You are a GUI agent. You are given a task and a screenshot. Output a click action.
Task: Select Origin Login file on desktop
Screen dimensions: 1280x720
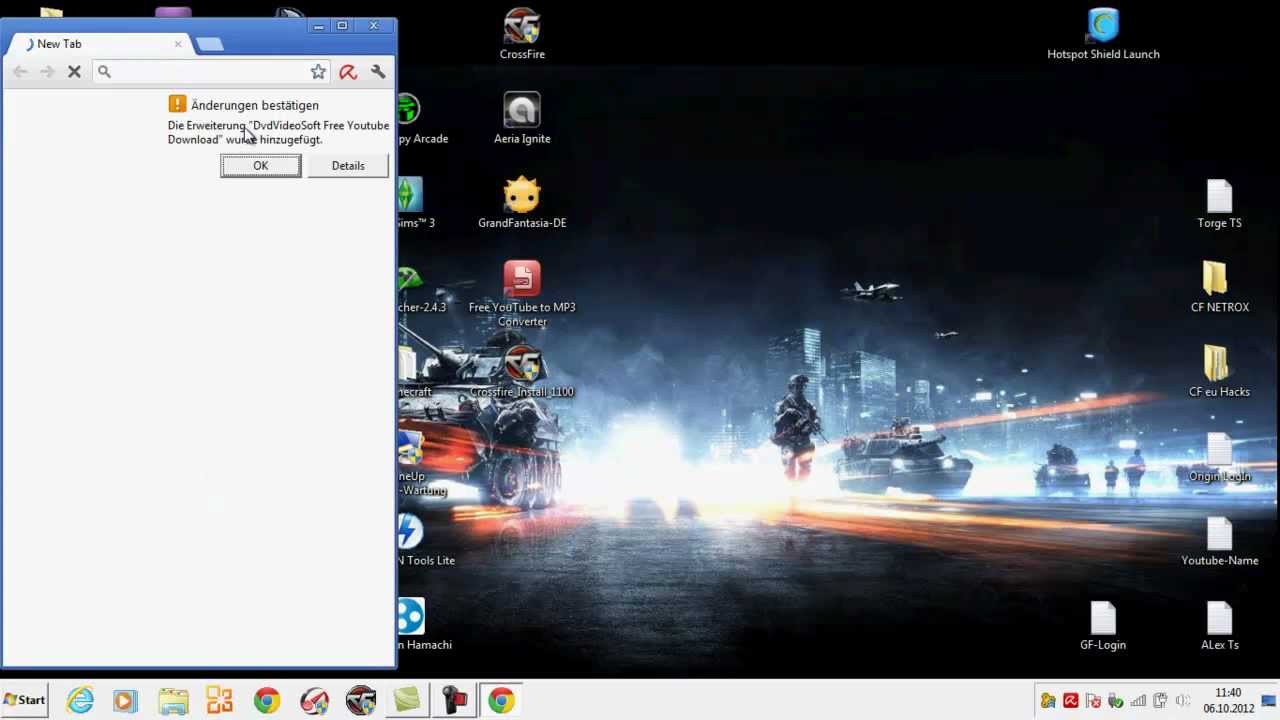tap(1219, 456)
